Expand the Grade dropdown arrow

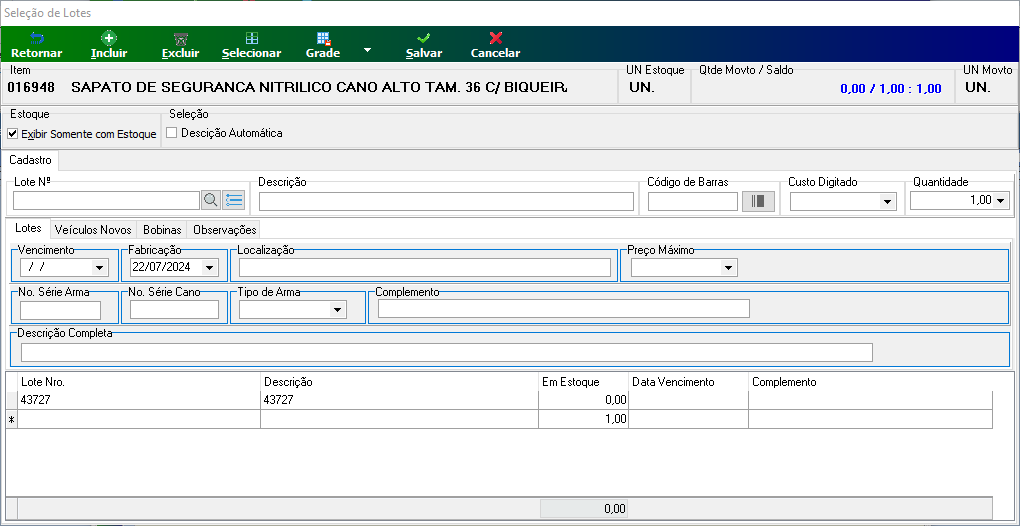point(367,50)
